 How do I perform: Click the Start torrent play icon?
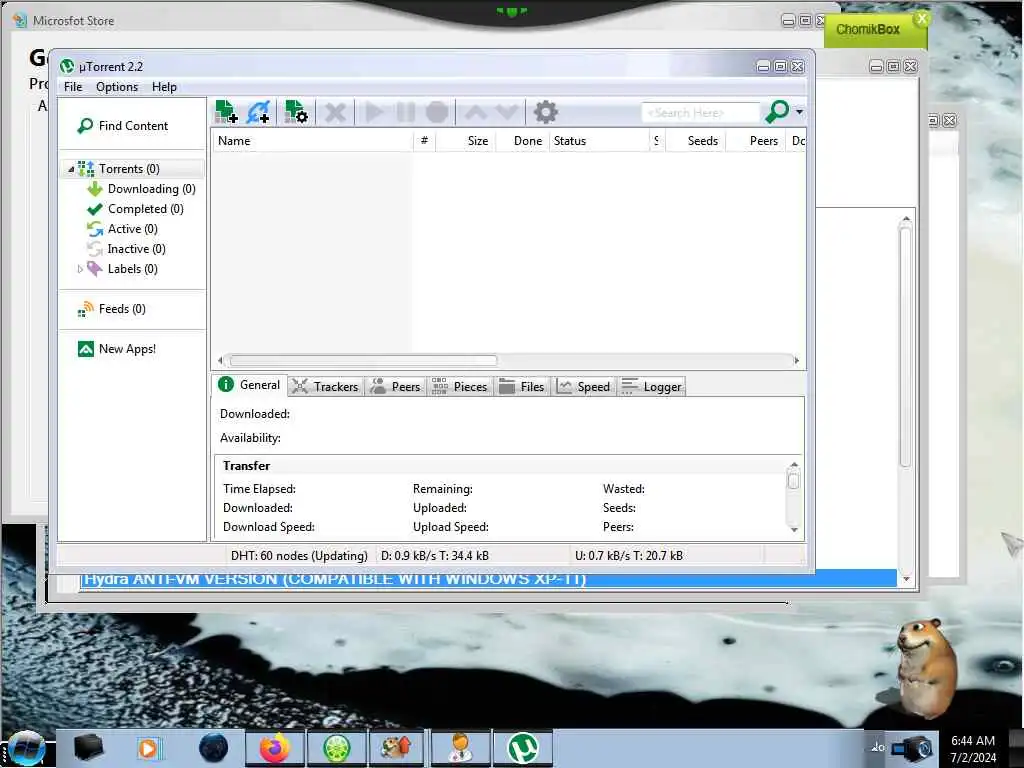coord(374,112)
